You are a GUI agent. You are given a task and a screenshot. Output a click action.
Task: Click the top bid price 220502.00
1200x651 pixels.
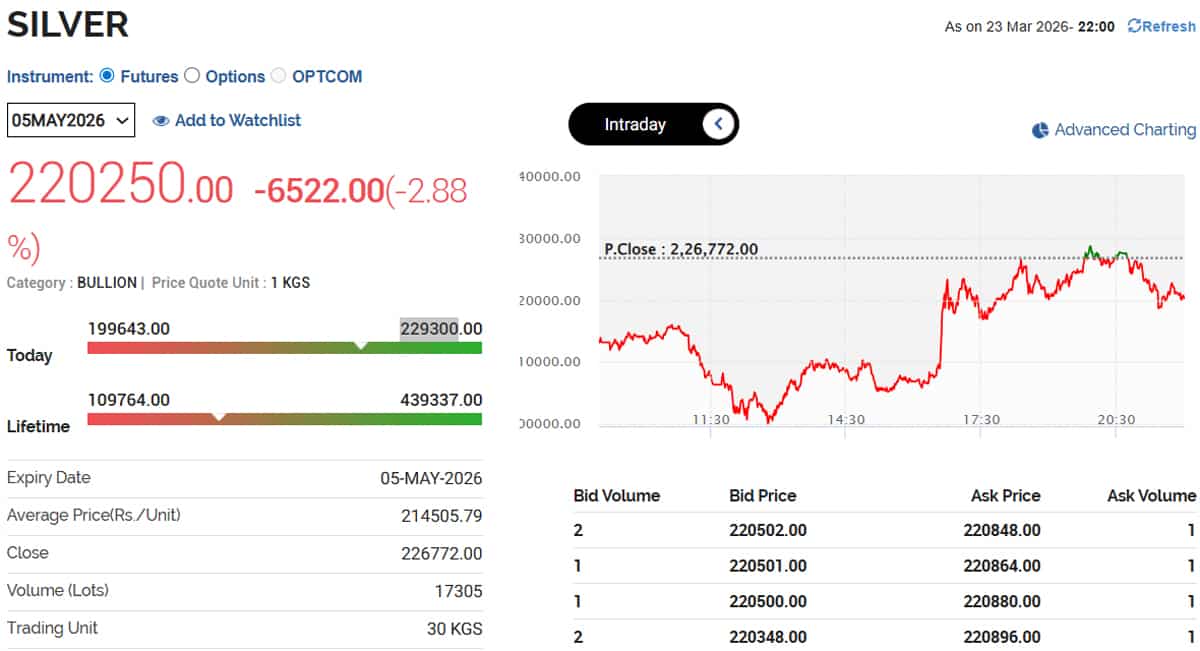(768, 530)
